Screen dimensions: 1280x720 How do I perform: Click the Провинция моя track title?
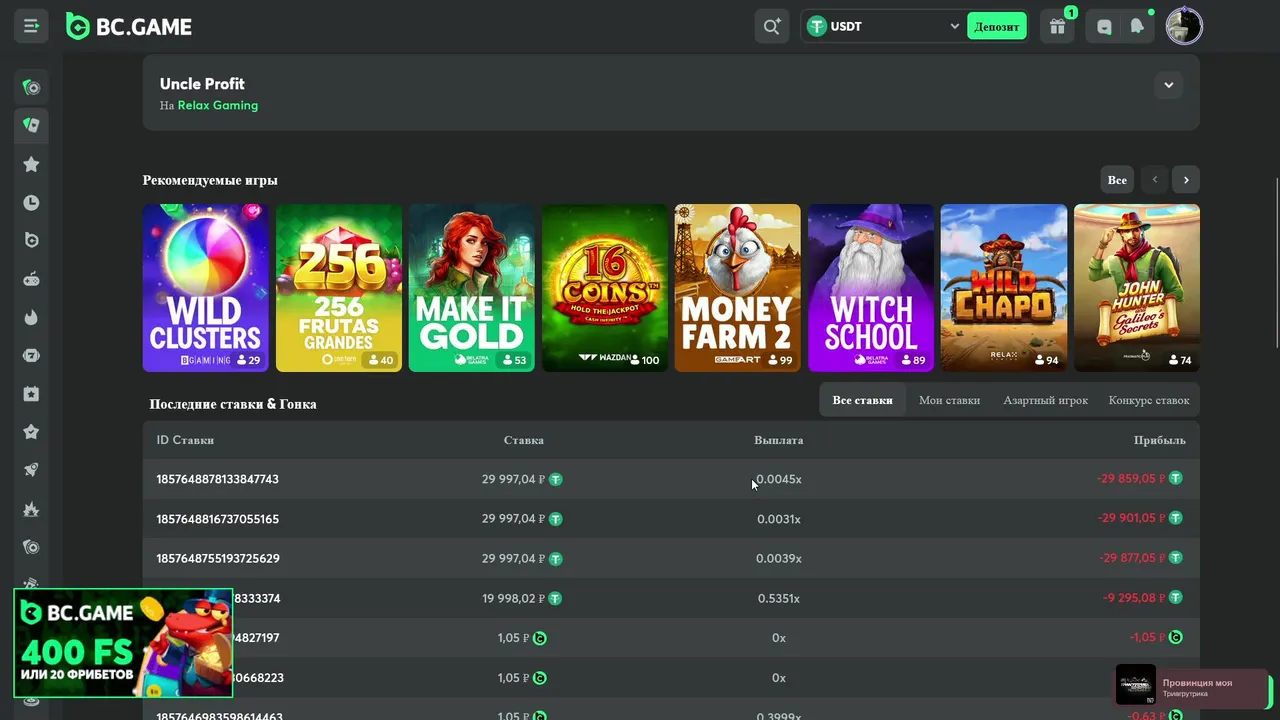[x=1197, y=683]
